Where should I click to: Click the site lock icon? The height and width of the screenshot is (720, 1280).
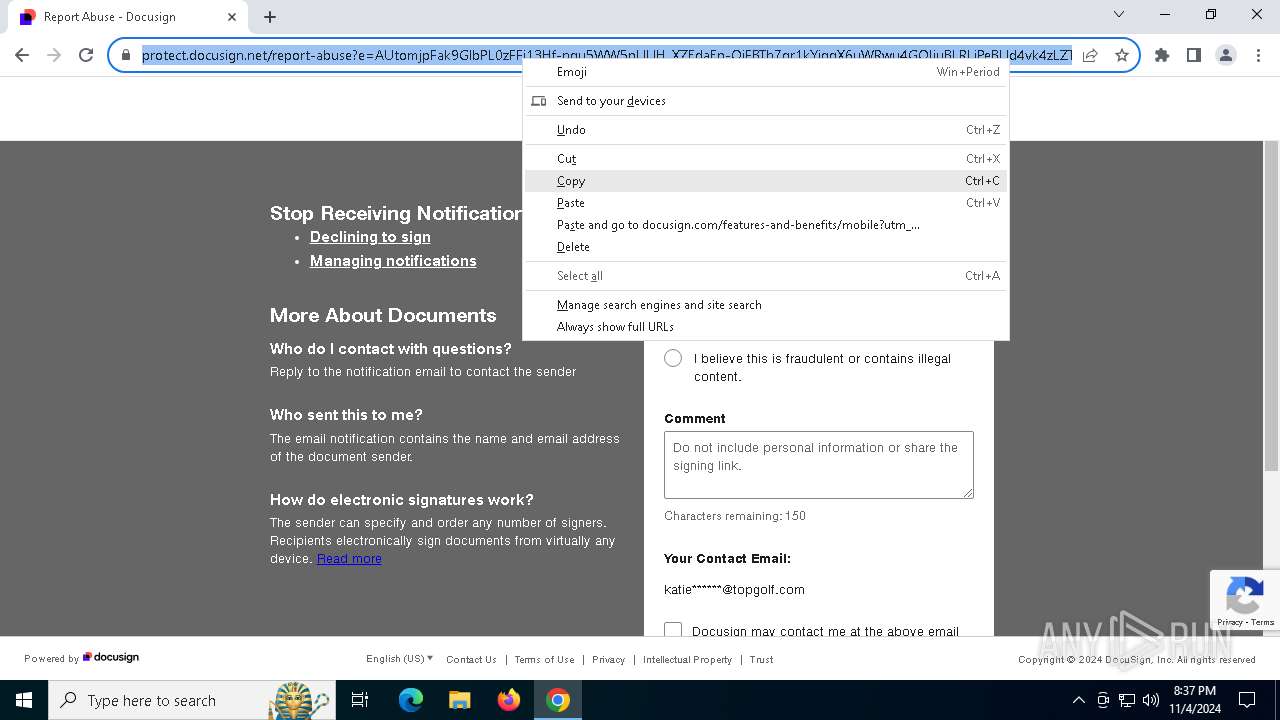(x=126, y=55)
